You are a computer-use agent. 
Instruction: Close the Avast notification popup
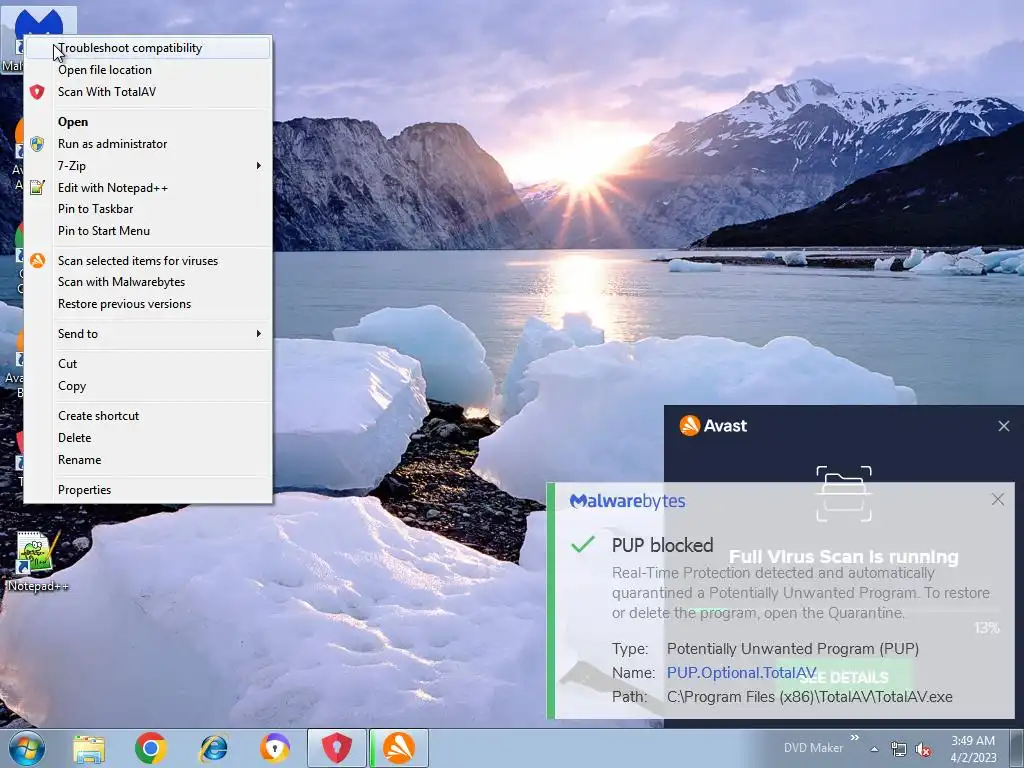point(1004,426)
